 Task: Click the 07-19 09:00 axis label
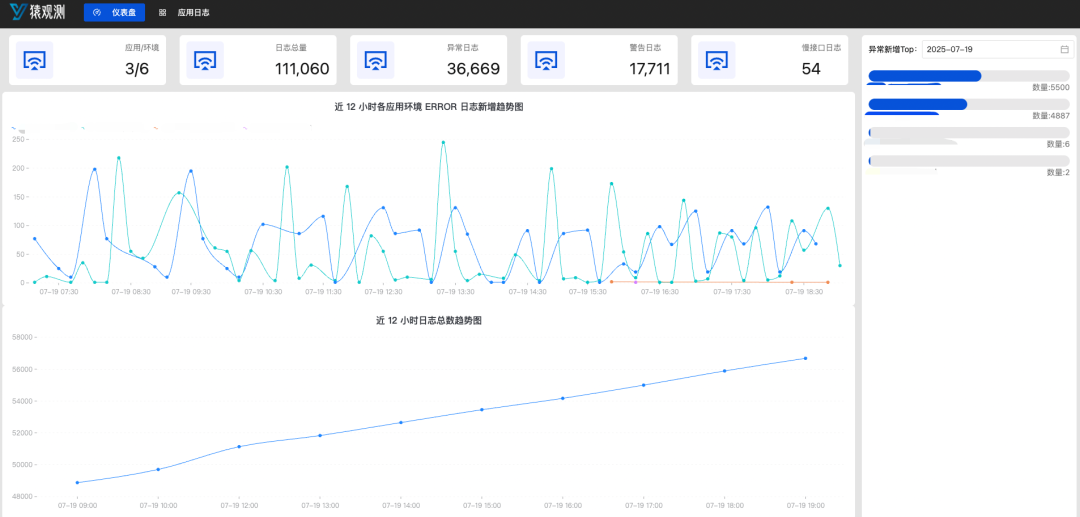pyautogui.click(x=77, y=505)
